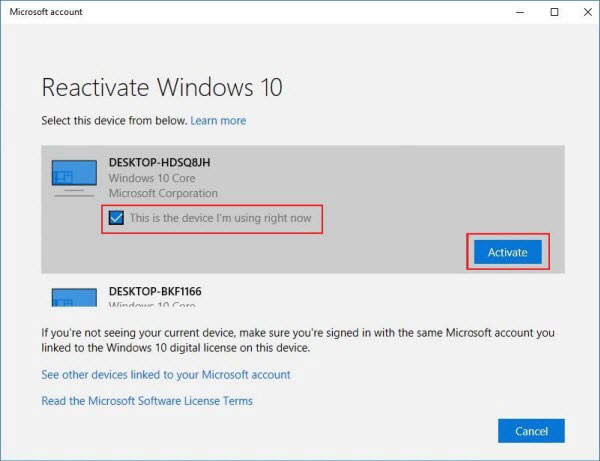Viewport: 600px width, 461px height.
Task: Select the DESKTOP-BKF1166 device name
Action: pyautogui.click(x=155, y=292)
